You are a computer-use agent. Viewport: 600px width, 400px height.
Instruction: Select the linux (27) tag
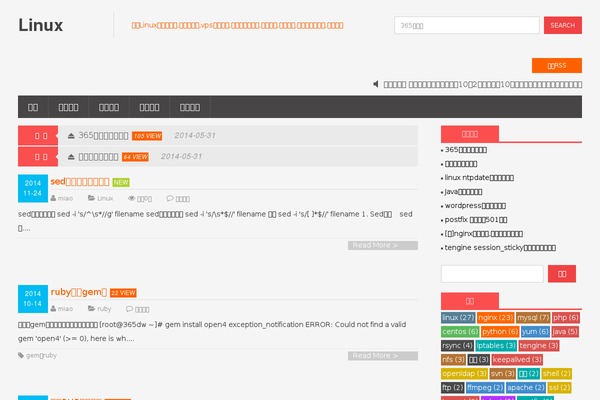click(x=458, y=317)
